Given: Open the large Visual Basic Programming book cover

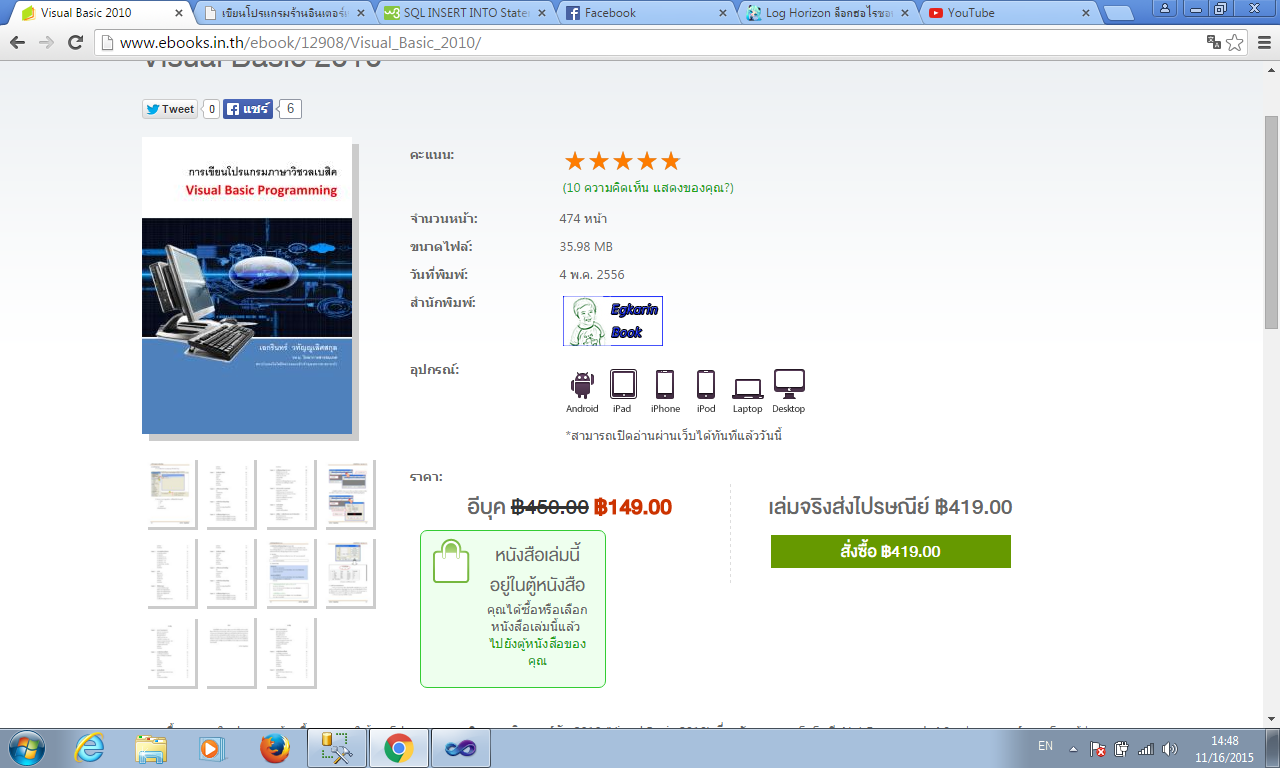Looking at the screenshot, I should (x=247, y=285).
